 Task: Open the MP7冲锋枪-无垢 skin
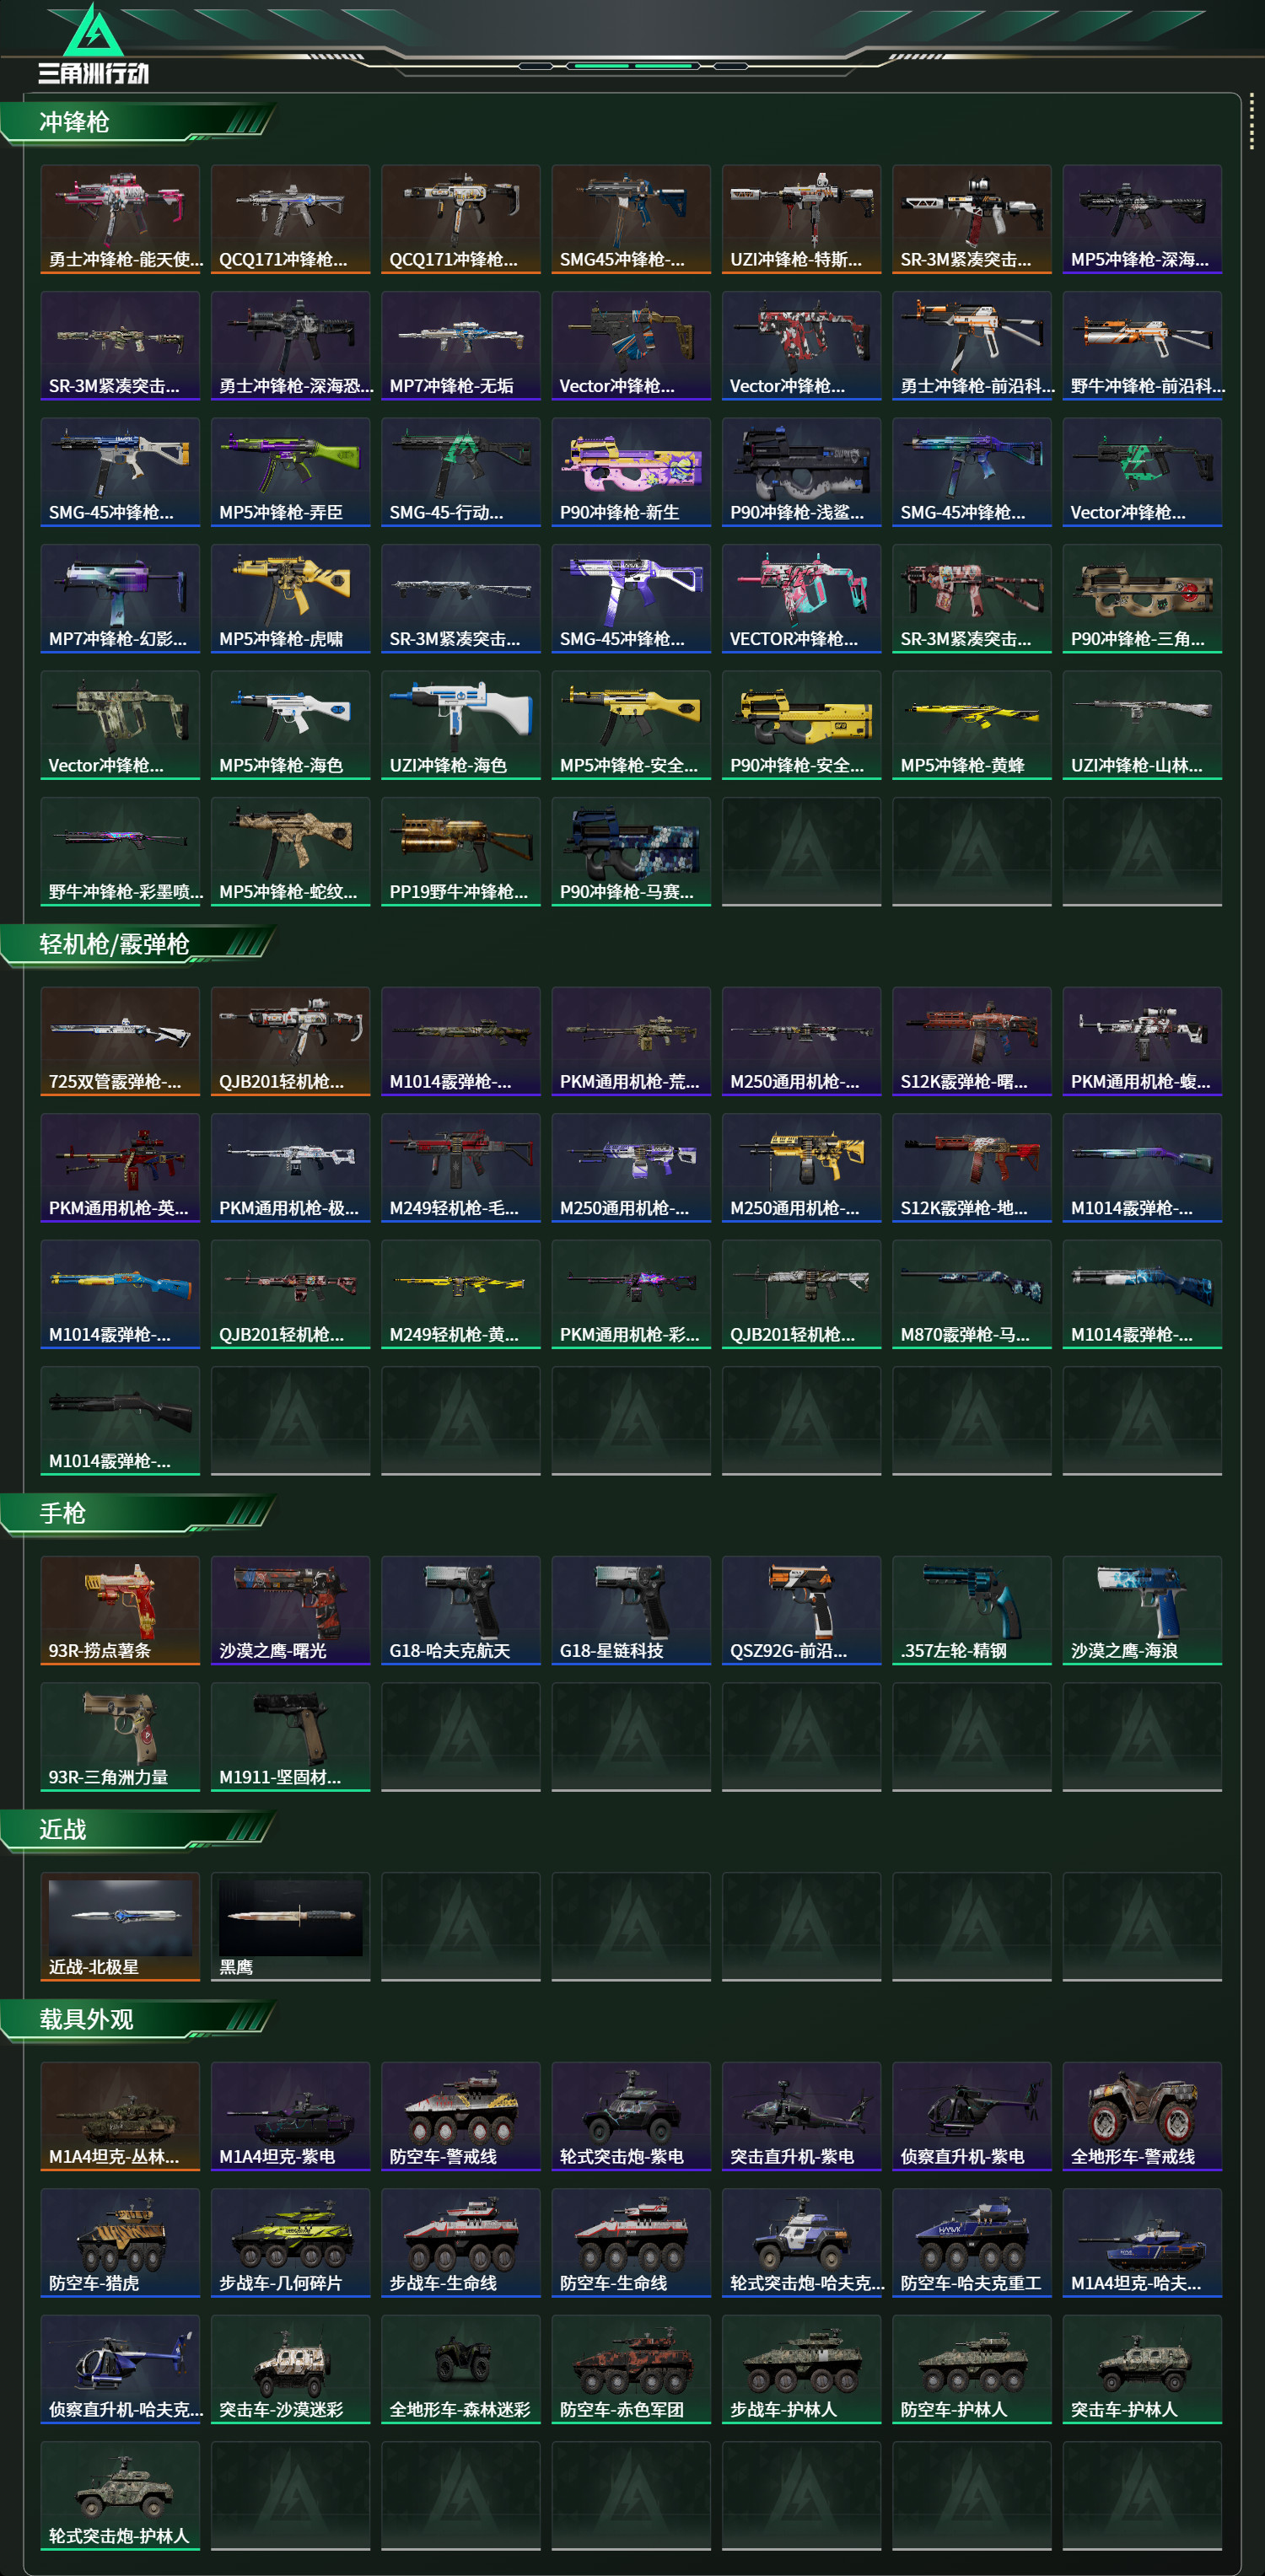(461, 345)
